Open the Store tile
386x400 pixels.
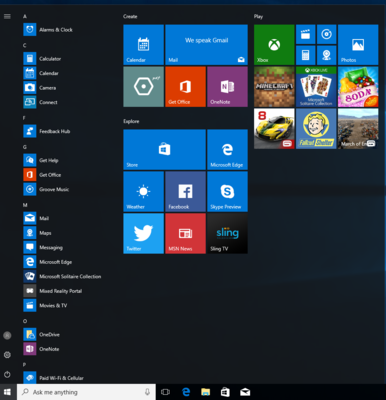click(164, 150)
